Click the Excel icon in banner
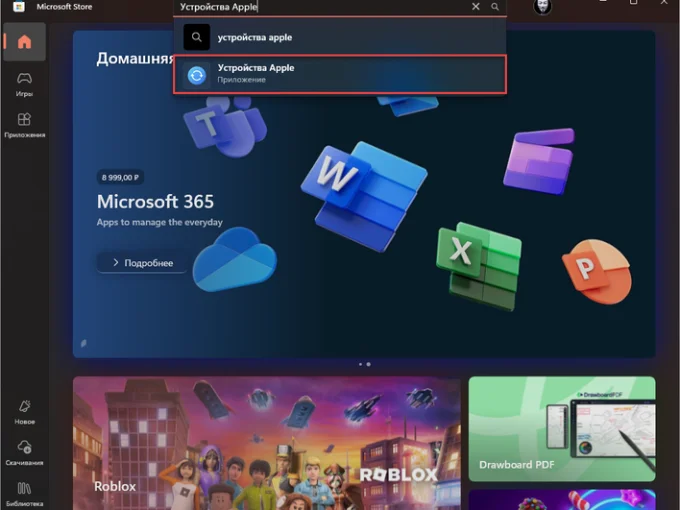 coord(479,266)
